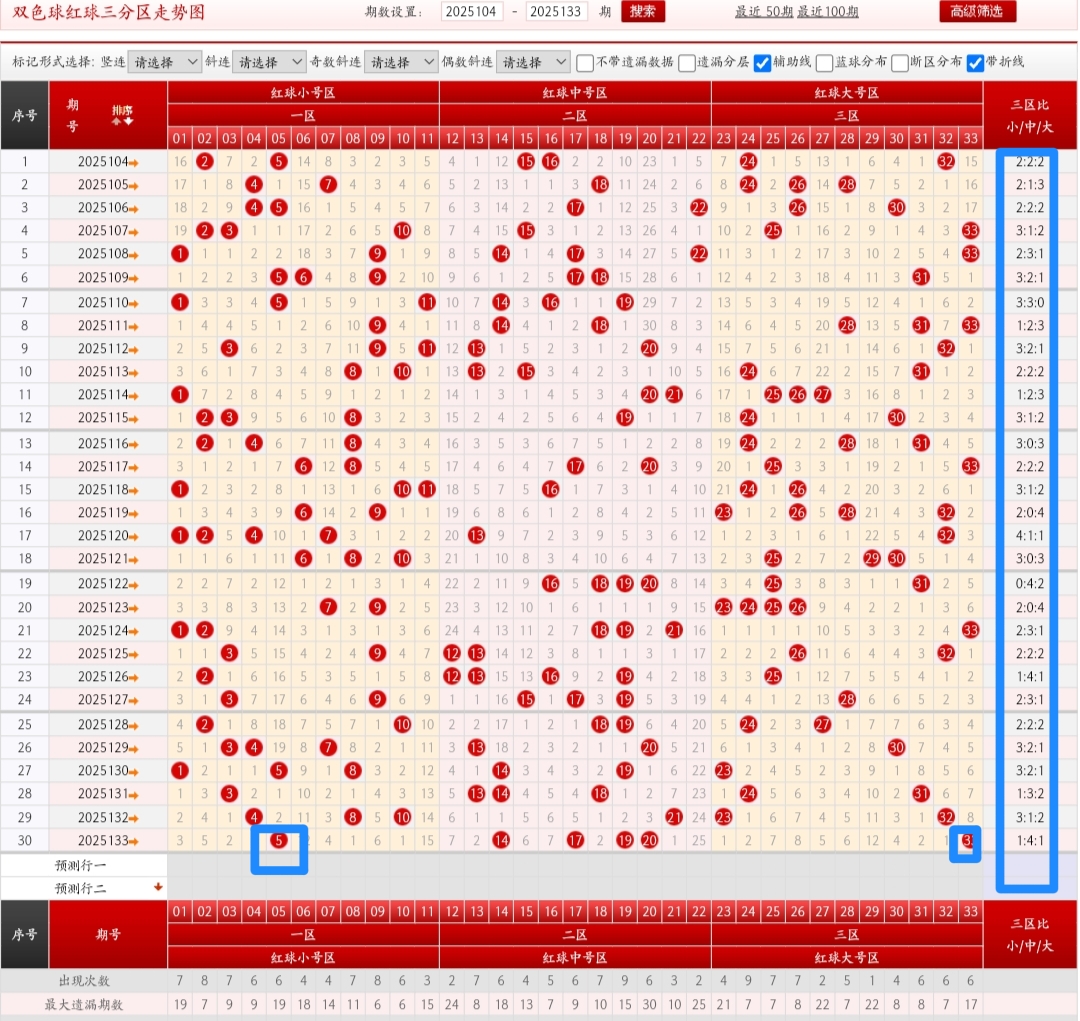Click the 预测行一 row label

click(x=81, y=865)
